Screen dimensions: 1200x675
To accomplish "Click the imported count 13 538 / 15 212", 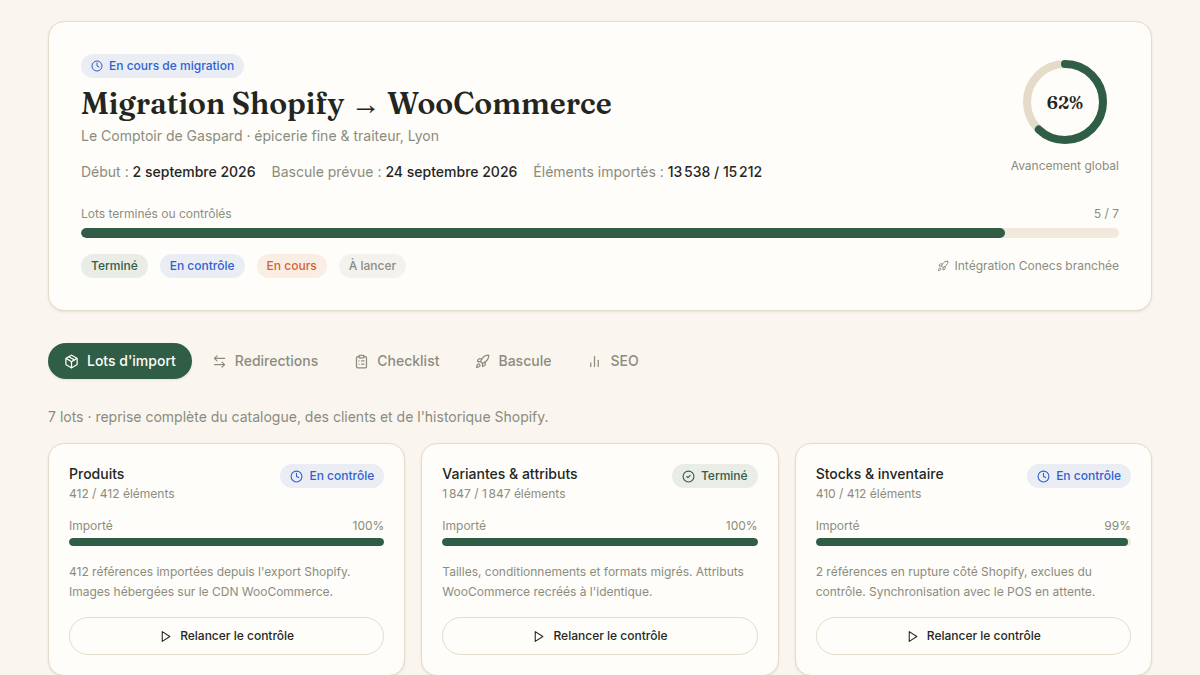I will [x=715, y=172].
